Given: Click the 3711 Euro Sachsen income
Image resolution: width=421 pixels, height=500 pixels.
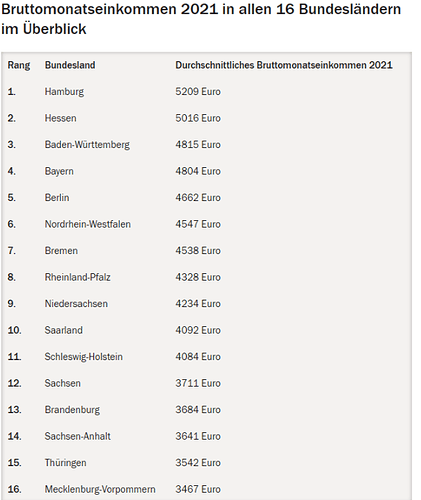Looking at the screenshot, I should pos(198,383).
